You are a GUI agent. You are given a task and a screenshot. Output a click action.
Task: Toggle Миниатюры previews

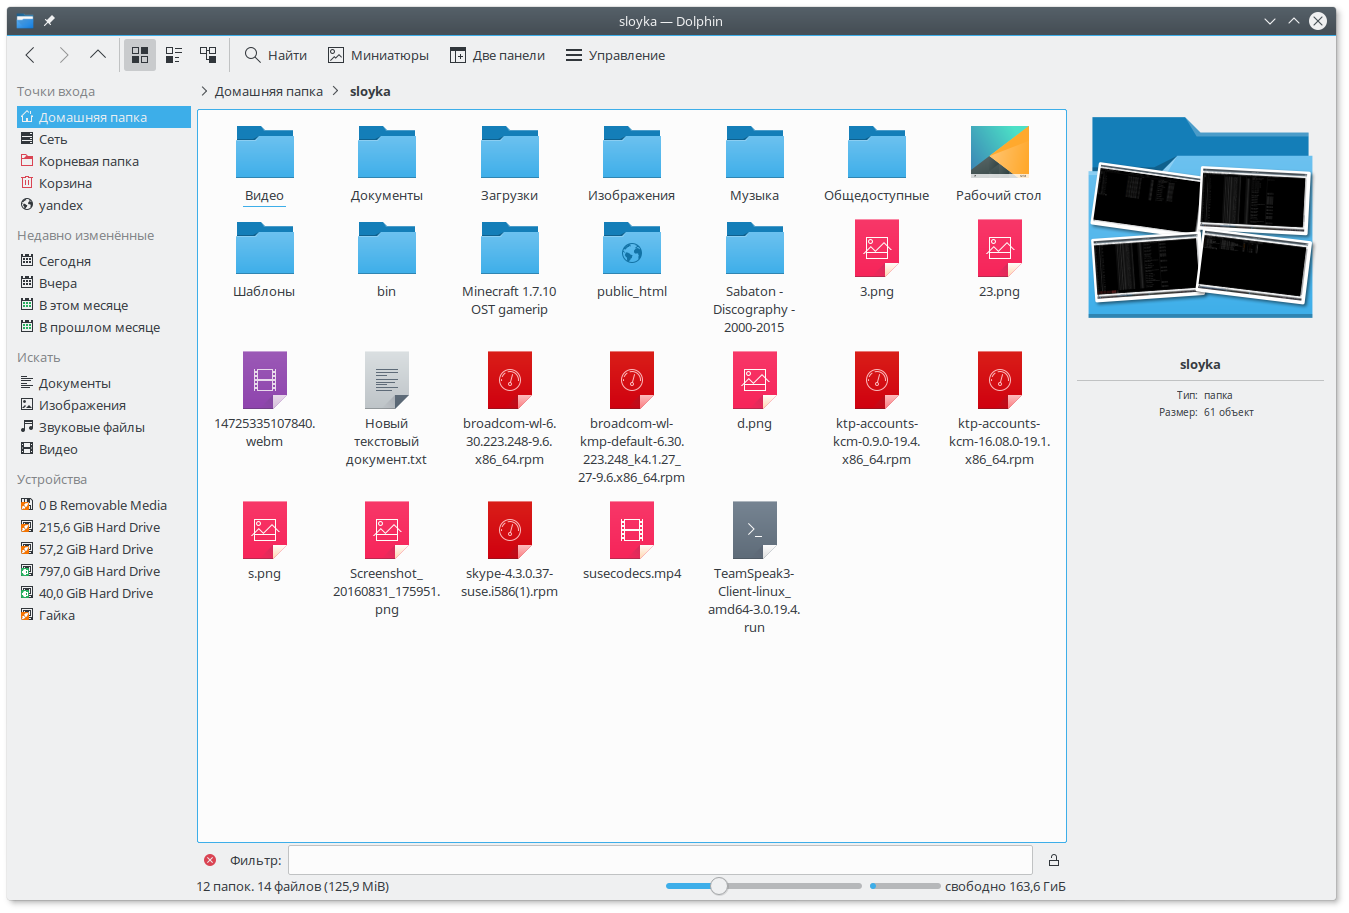point(379,55)
